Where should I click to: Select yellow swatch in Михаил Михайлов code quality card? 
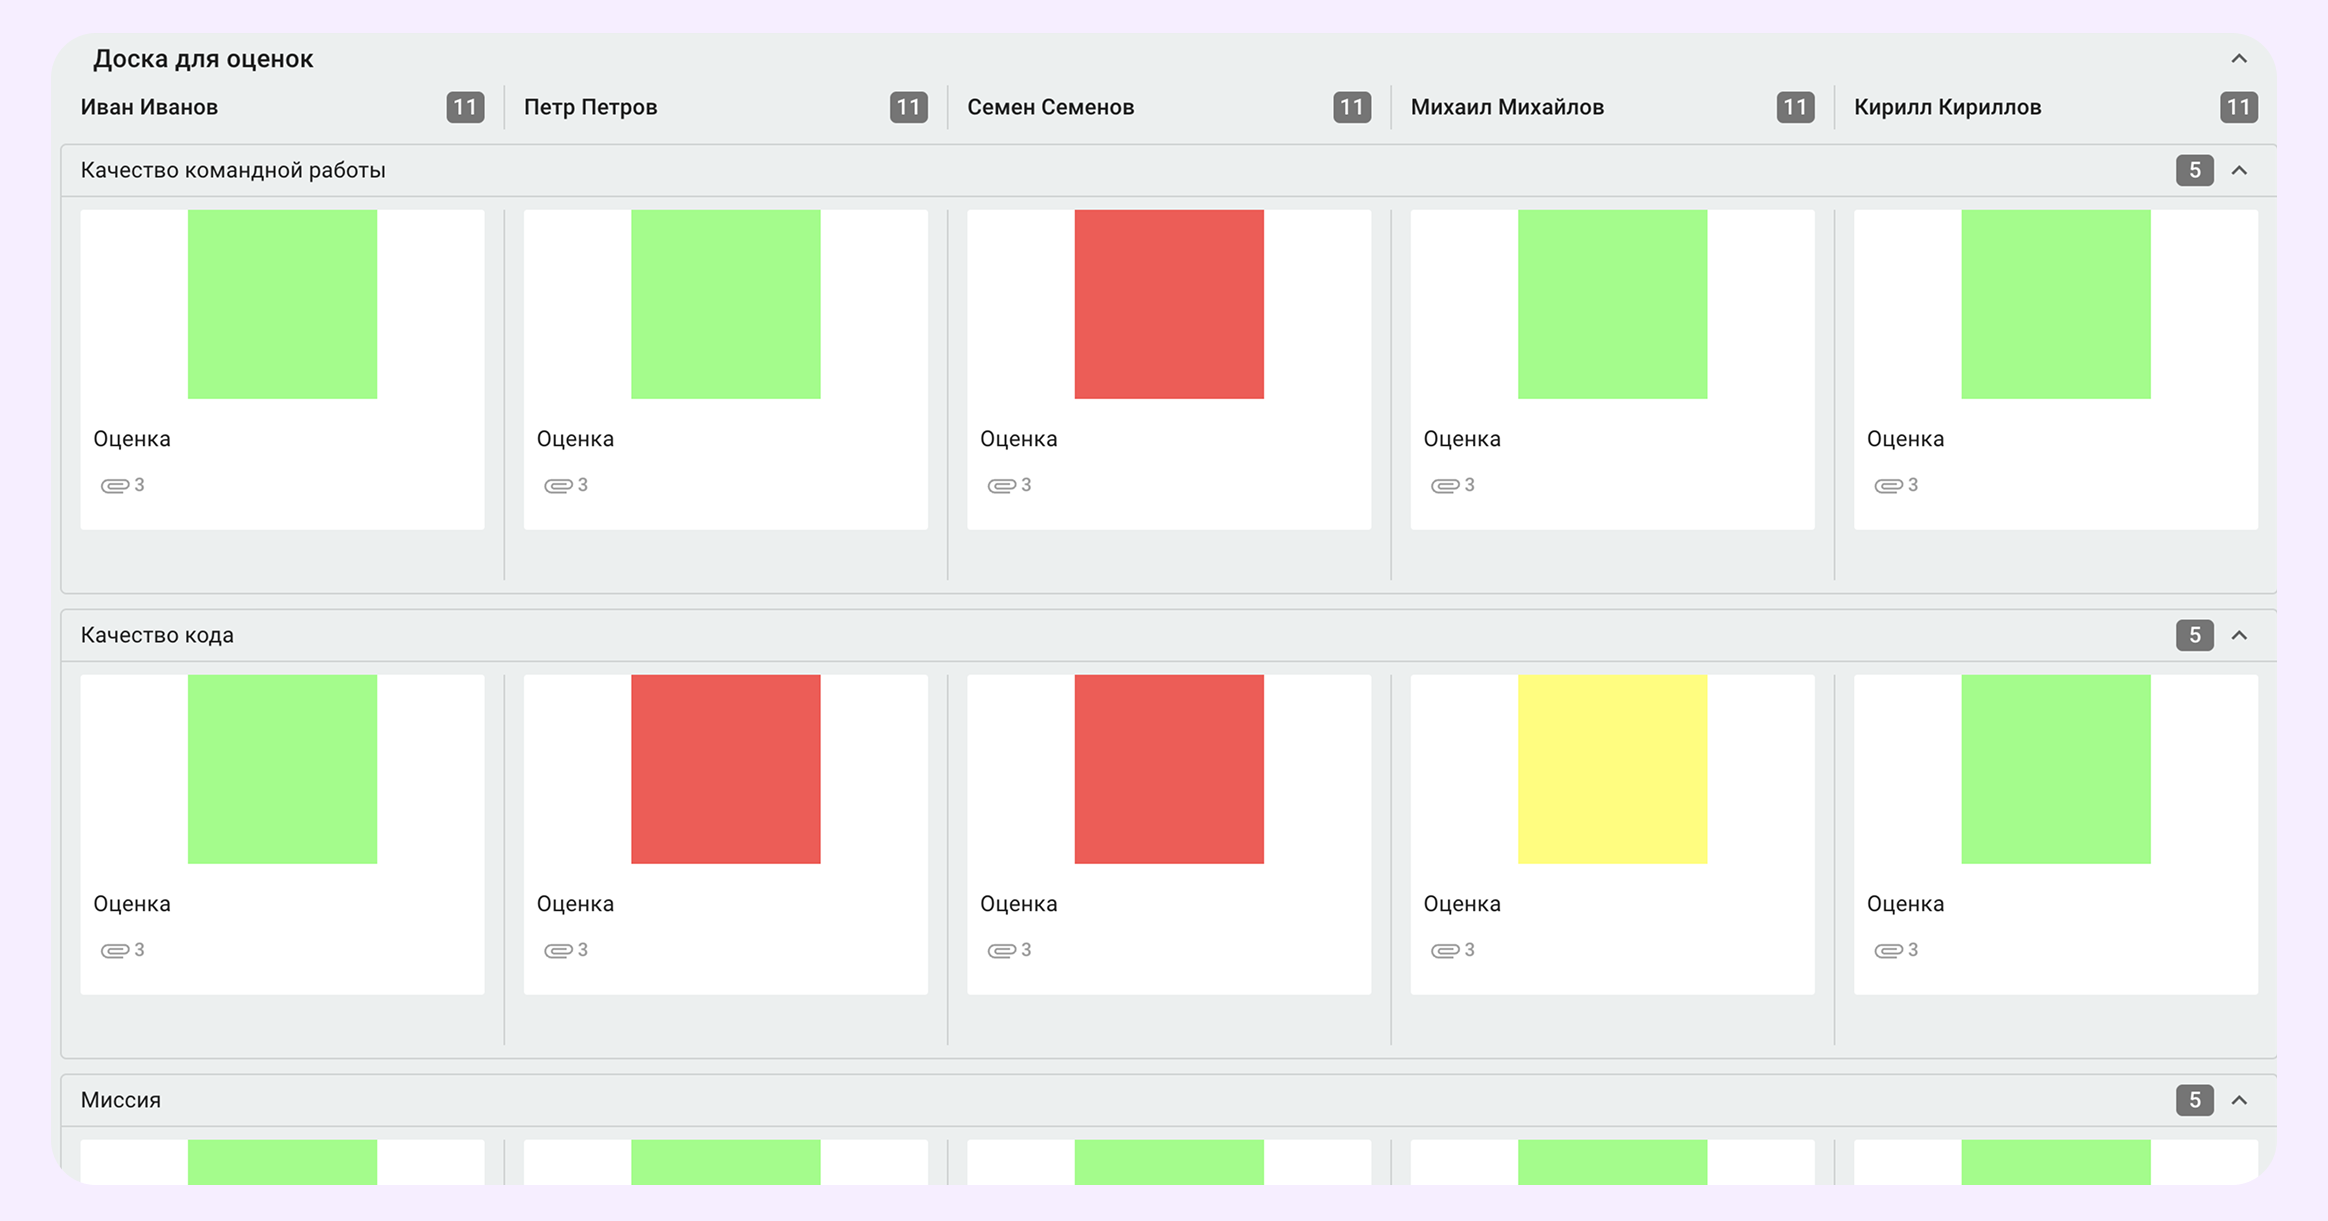[x=1612, y=769]
